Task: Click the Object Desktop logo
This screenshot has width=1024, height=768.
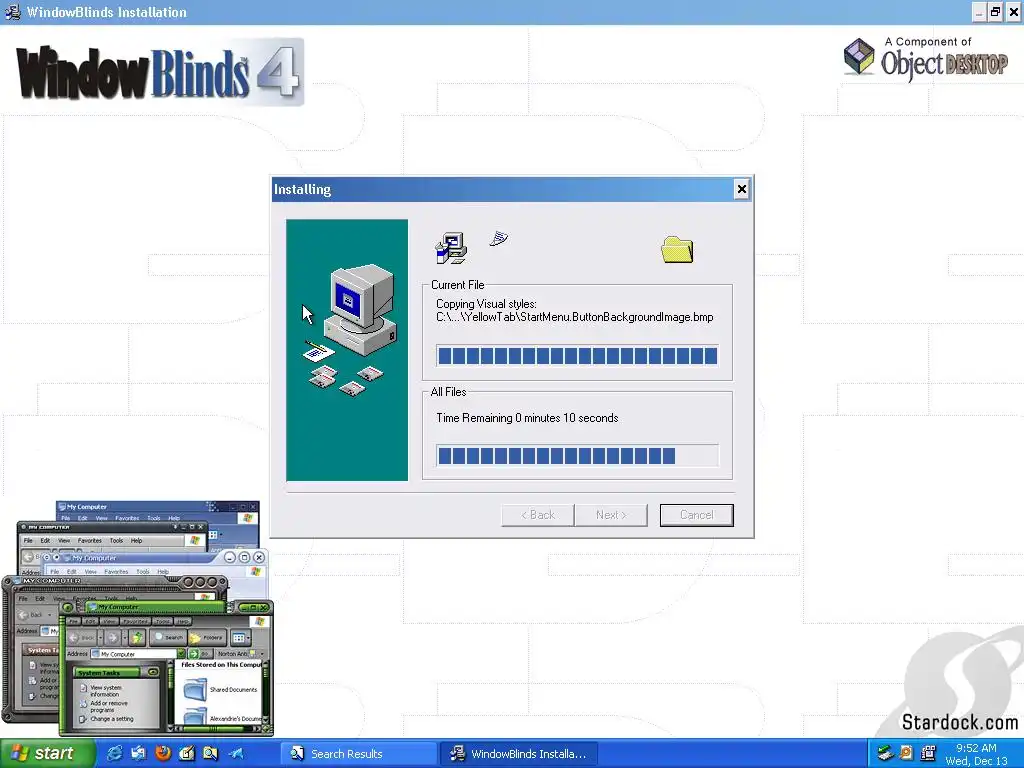Action: tap(926, 58)
